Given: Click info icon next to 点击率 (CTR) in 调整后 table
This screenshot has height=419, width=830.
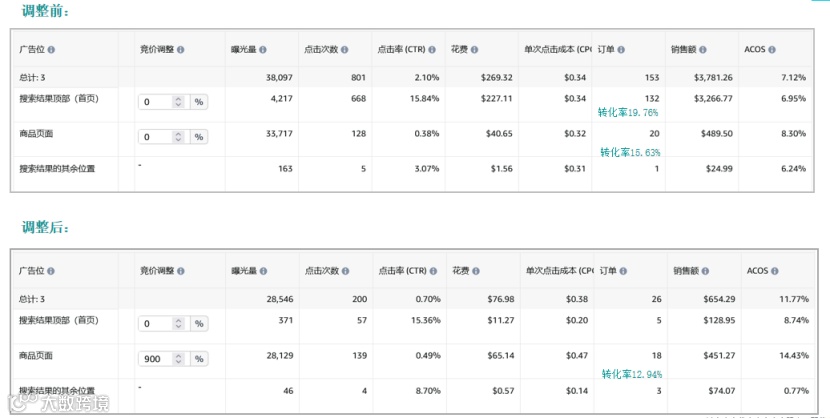Looking at the screenshot, I should pyautogui.click(x=433, y=271).
